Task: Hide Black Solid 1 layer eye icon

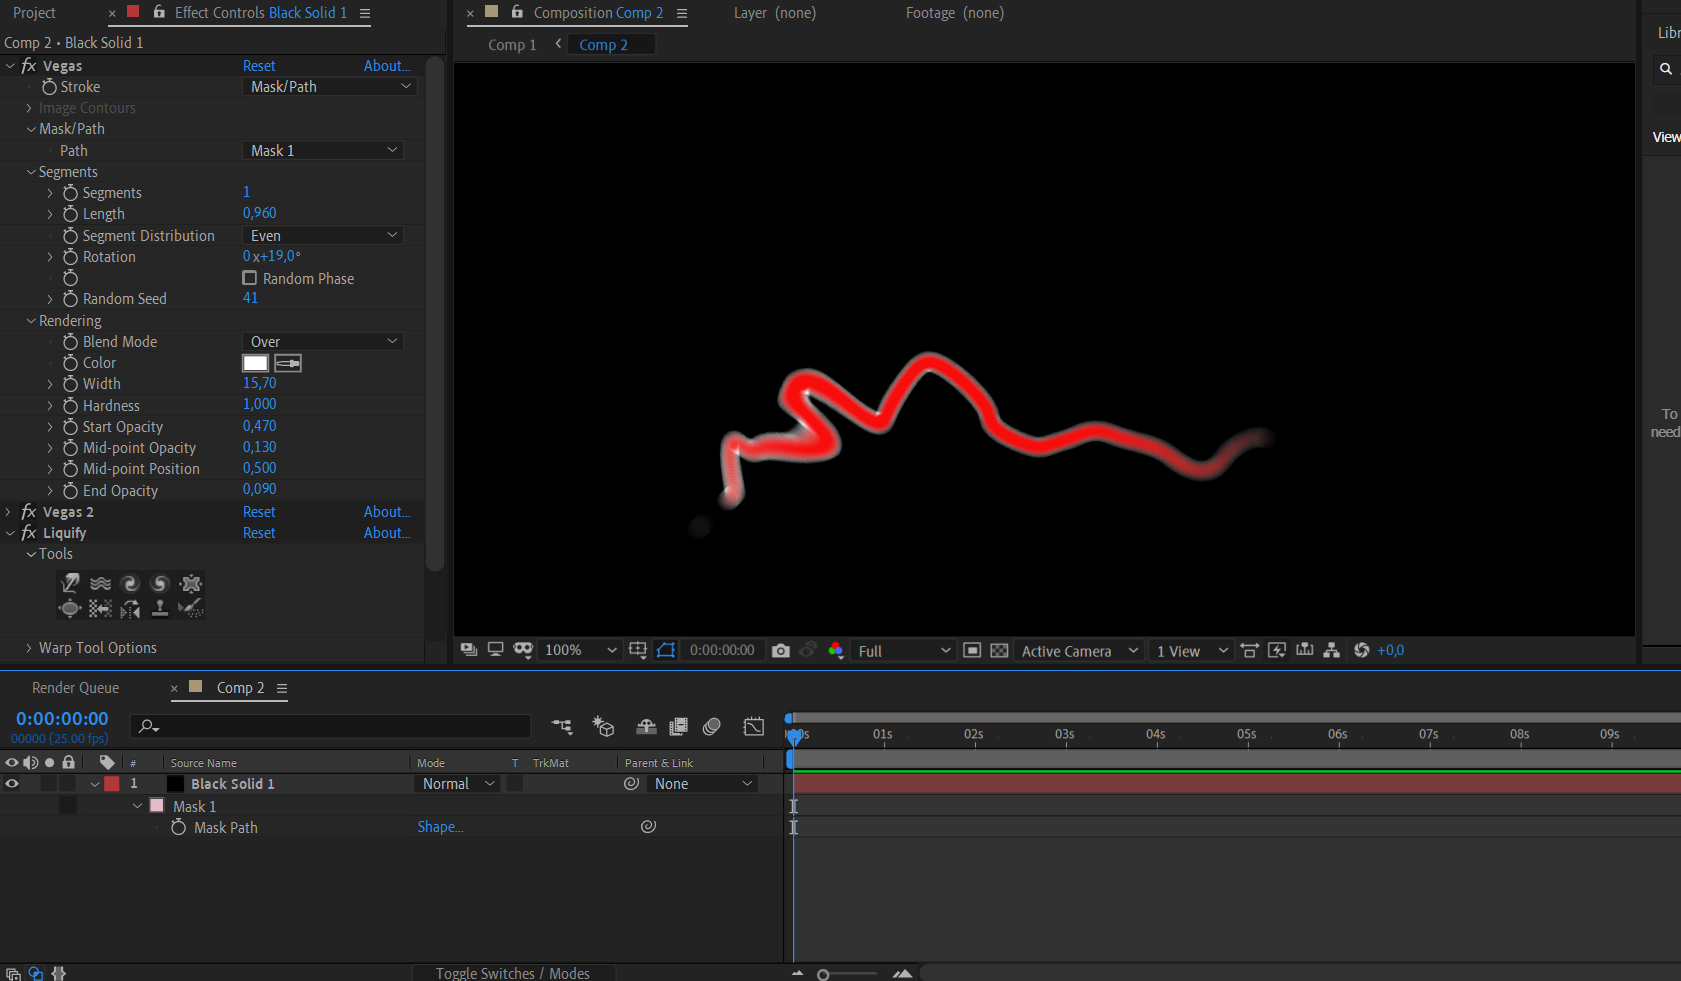Action: pos(12,784)
